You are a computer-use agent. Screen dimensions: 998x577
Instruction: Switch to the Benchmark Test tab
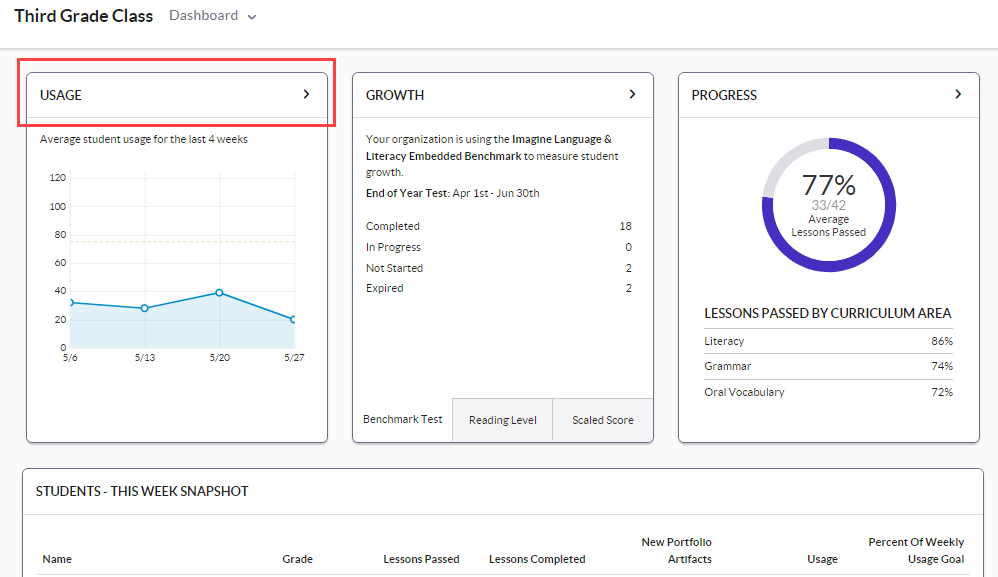click(402, 419)
